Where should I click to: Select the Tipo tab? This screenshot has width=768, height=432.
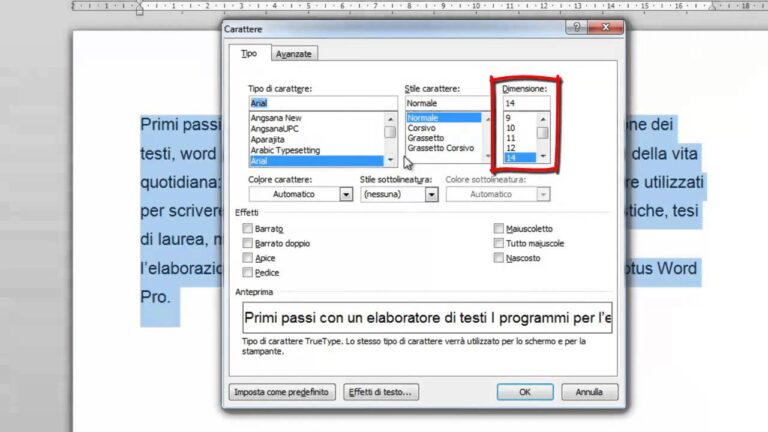(x=249, y=53)
